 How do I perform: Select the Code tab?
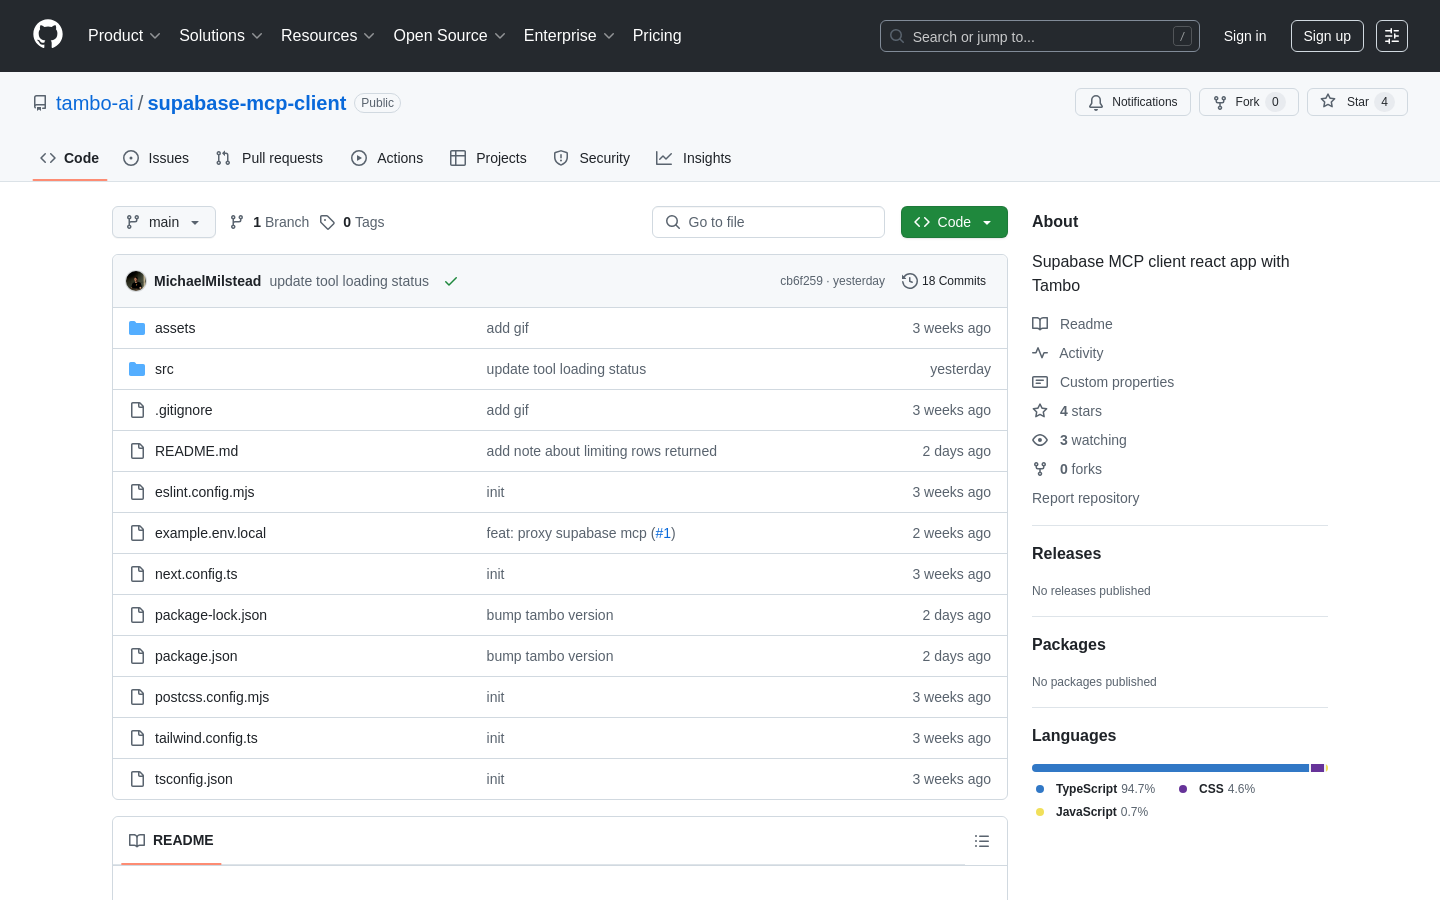[70, 158]
